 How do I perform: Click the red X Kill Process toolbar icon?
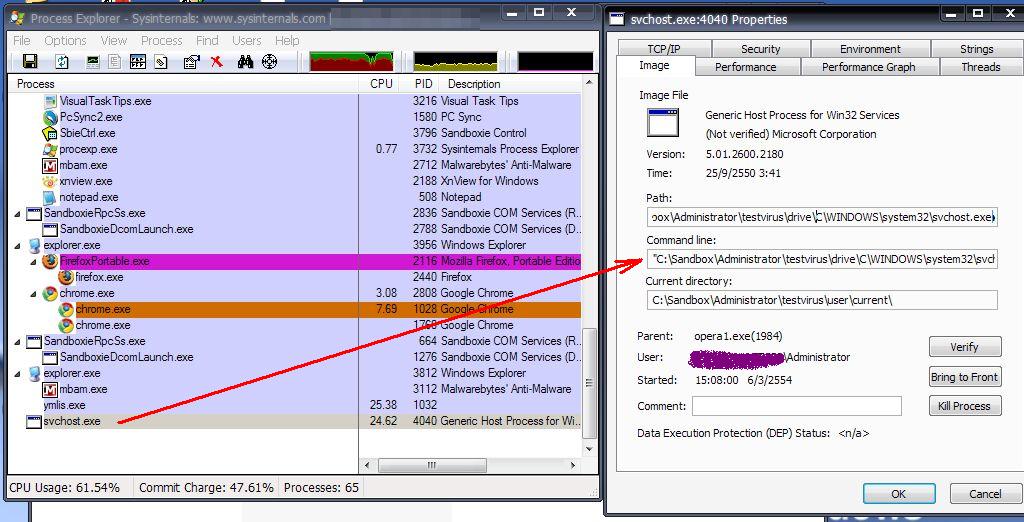pyautogui.click(x=217, y=61)
